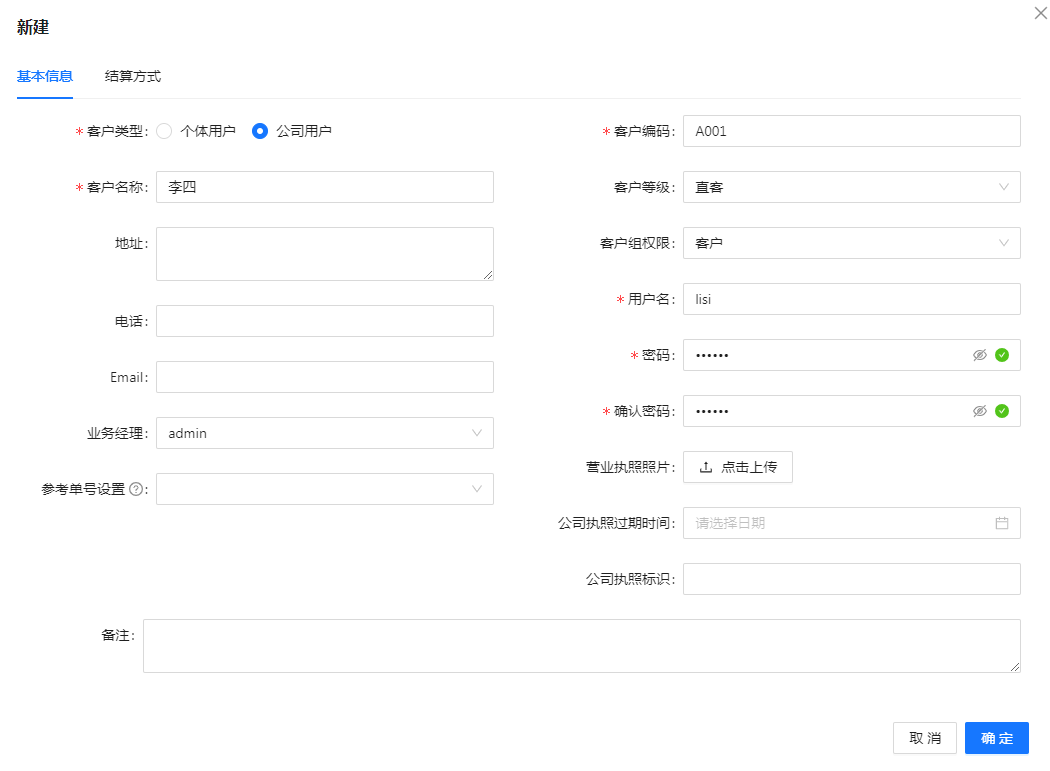Toggle password visibility in 密码 field
Screen dimensions: 1050x771
(980, 355)
